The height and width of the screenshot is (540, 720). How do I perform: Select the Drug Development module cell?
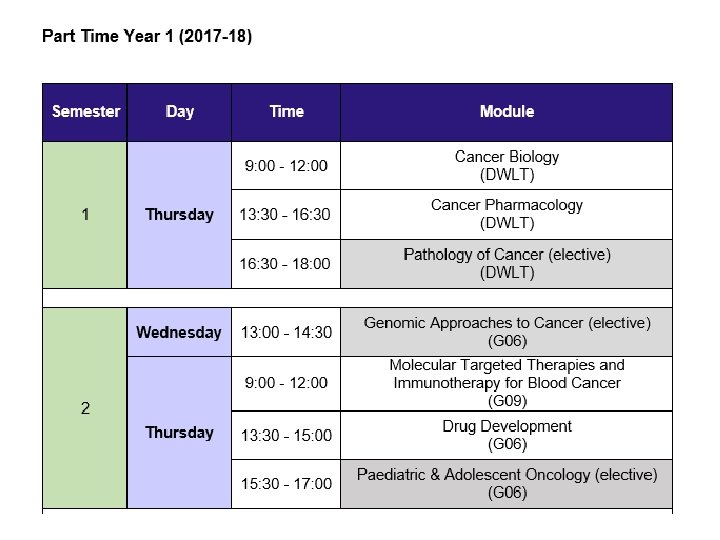(507, 435)
